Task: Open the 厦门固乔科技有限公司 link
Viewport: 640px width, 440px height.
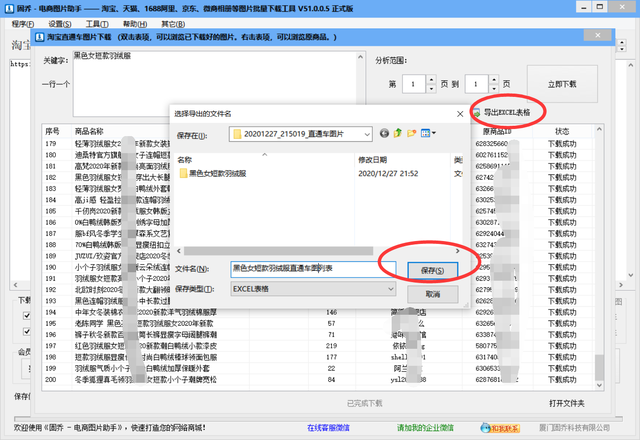Action: (x=575, y=428)
